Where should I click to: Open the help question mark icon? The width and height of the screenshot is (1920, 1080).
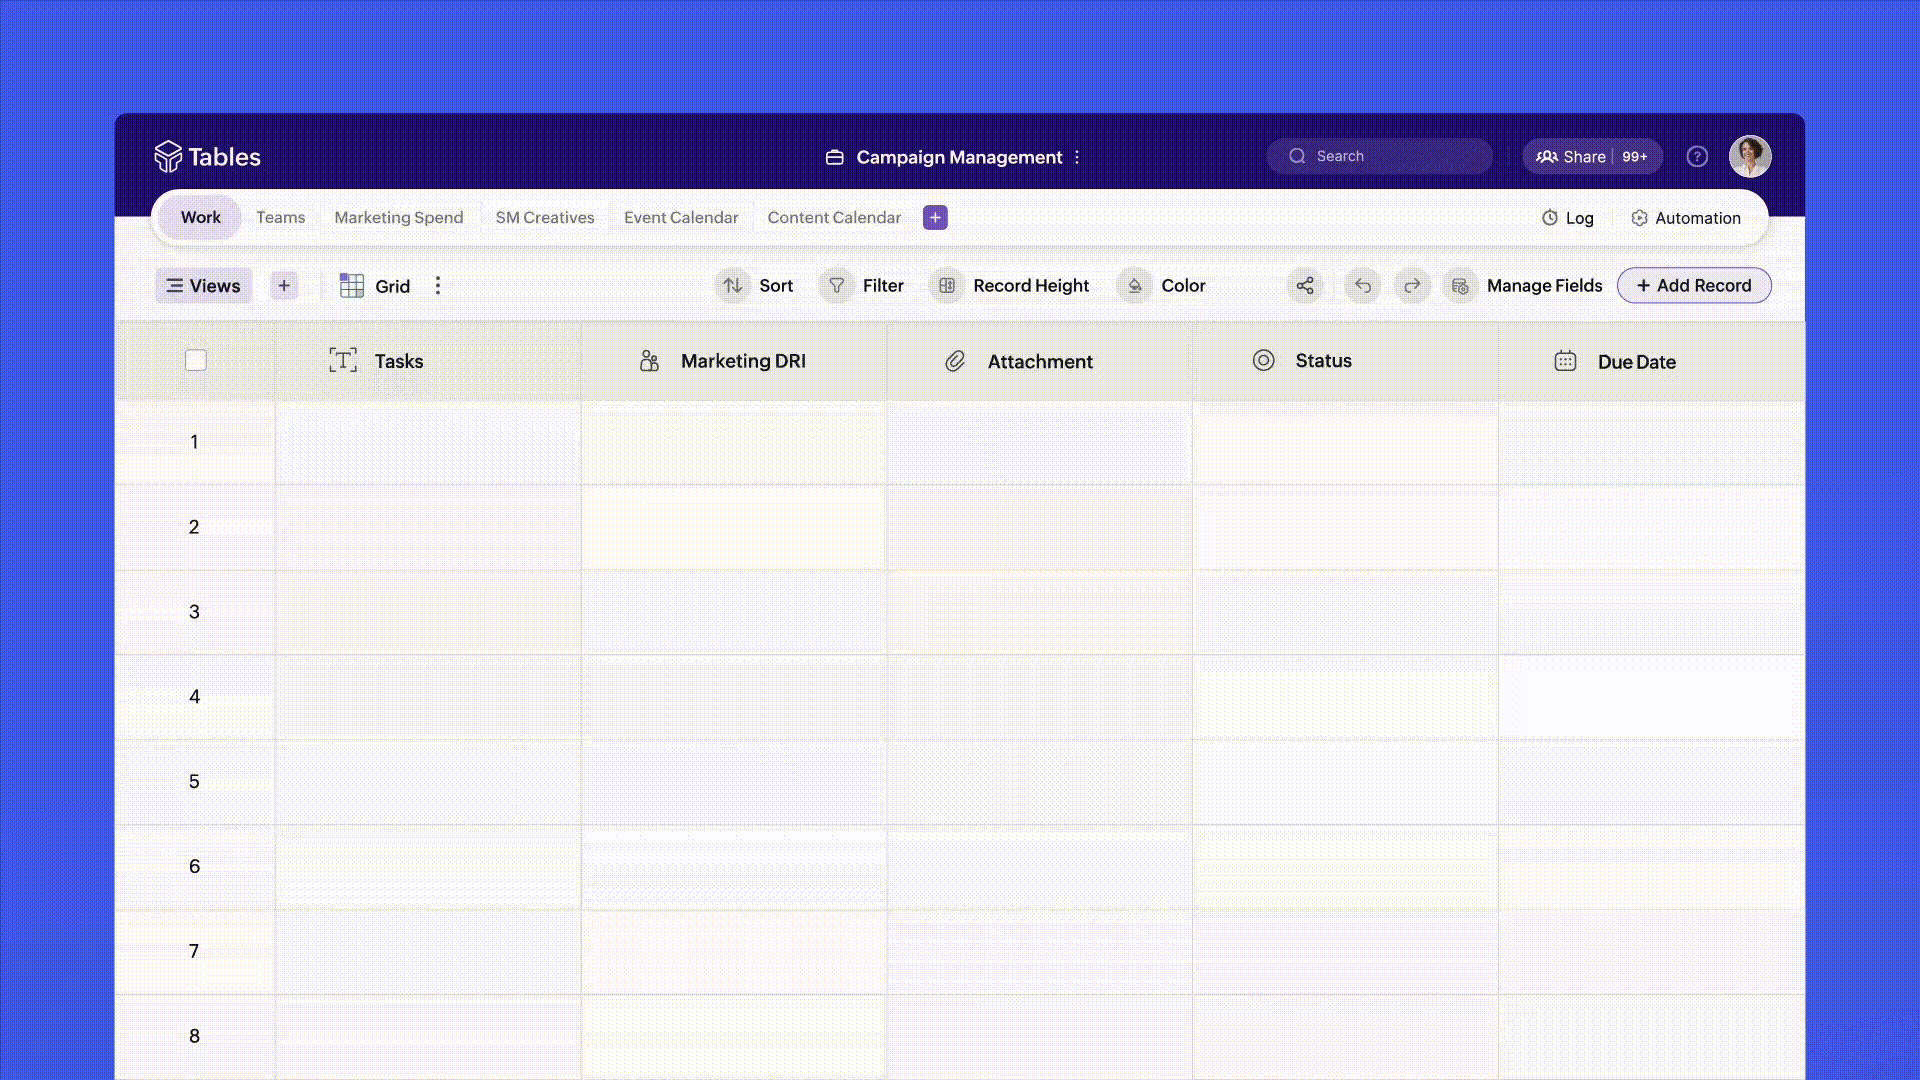1697,157
